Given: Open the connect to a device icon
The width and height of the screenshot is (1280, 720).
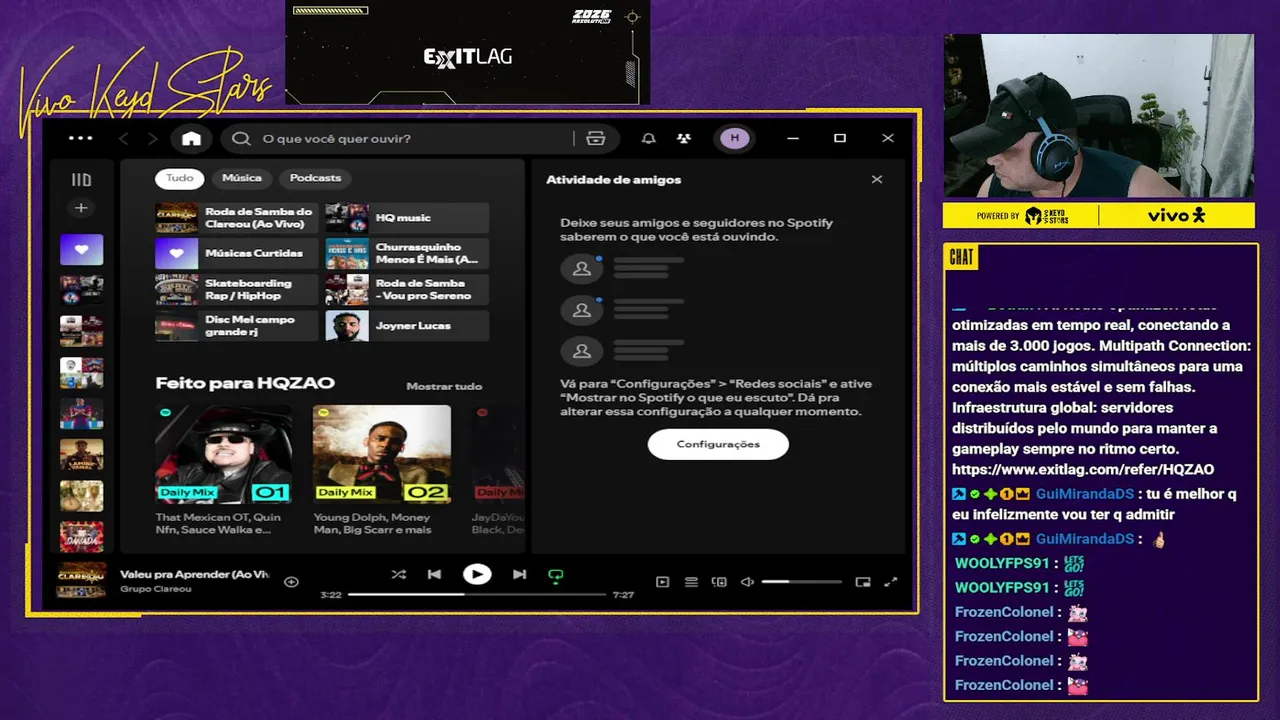Looking at the screenshot, I should click(x=719, y=582).
